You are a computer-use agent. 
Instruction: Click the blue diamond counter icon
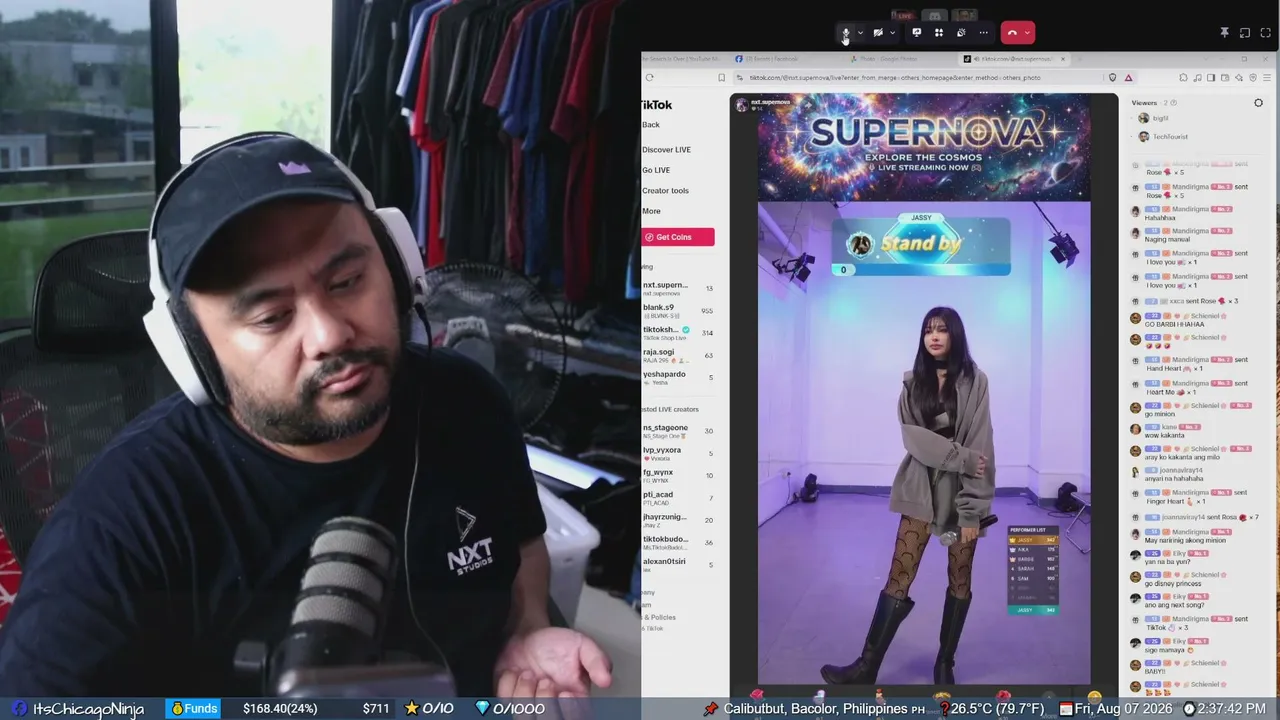[x=482, y=708]
